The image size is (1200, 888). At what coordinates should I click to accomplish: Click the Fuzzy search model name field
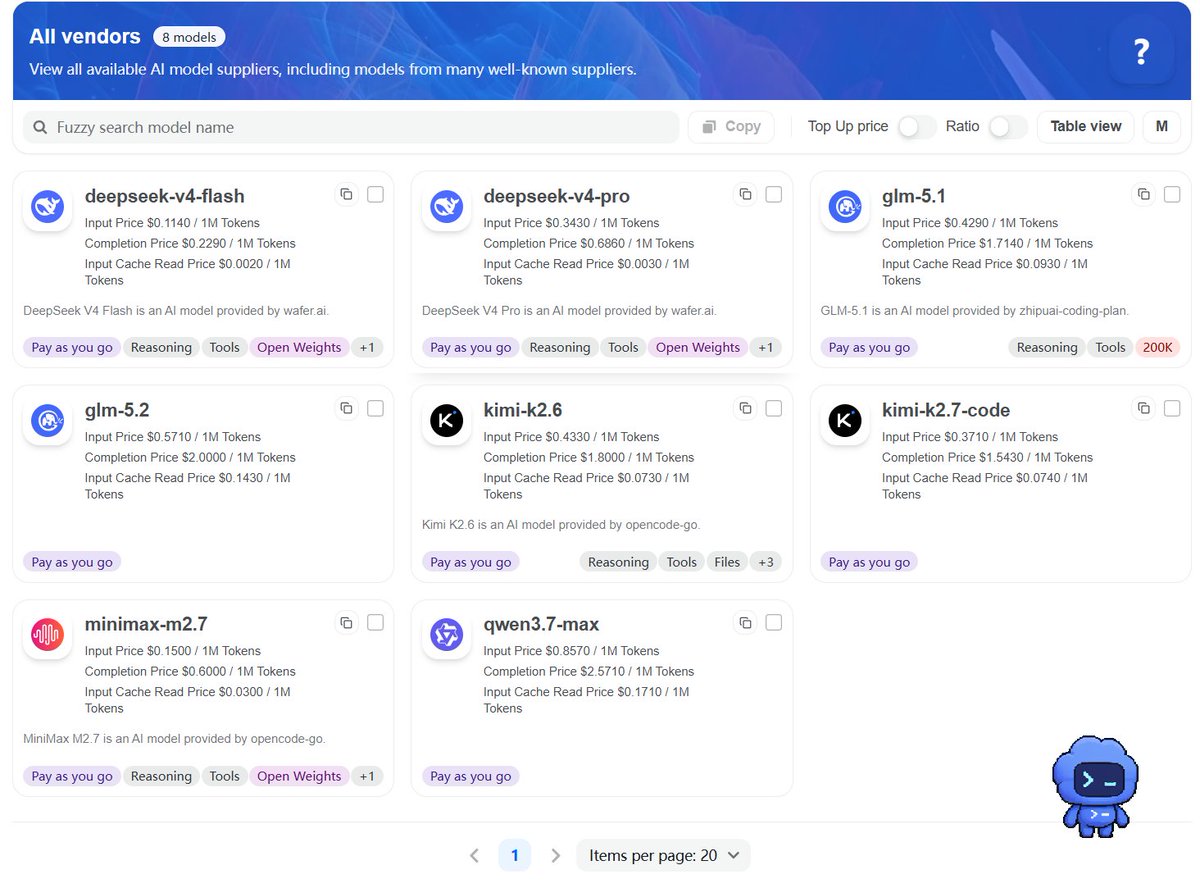click(x=351, y=127)
